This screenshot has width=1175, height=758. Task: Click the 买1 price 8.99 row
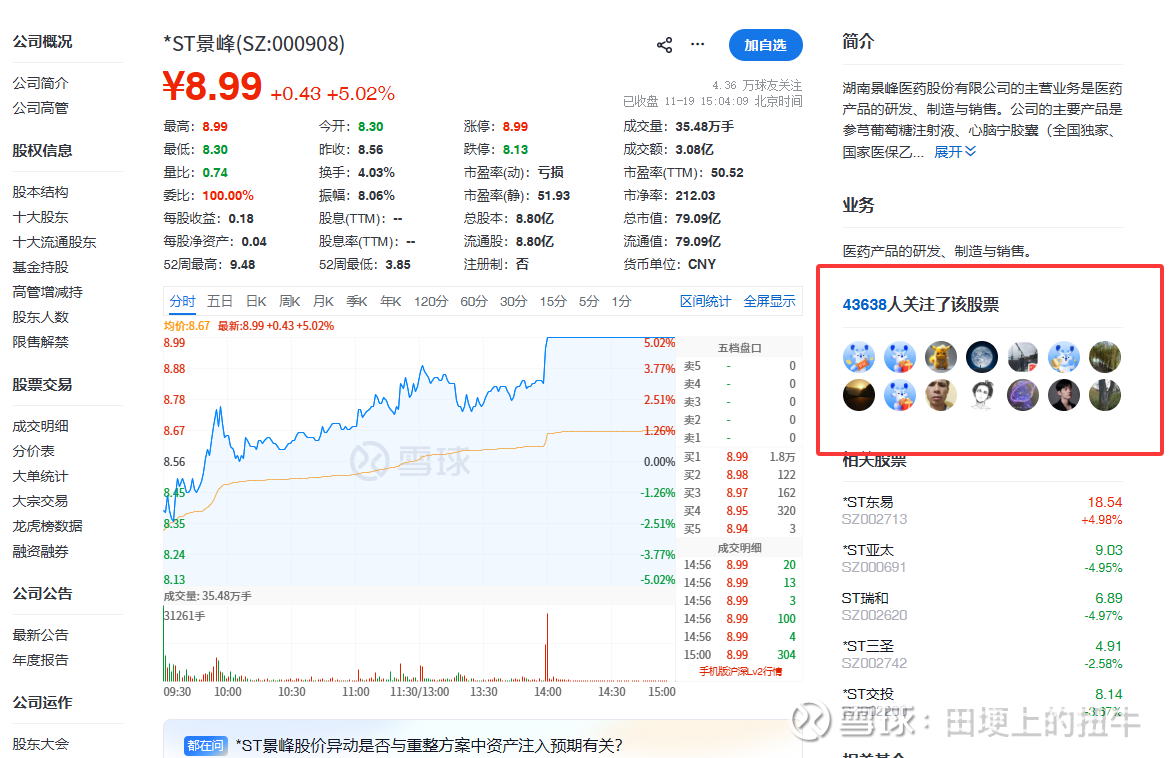(740, 457)
